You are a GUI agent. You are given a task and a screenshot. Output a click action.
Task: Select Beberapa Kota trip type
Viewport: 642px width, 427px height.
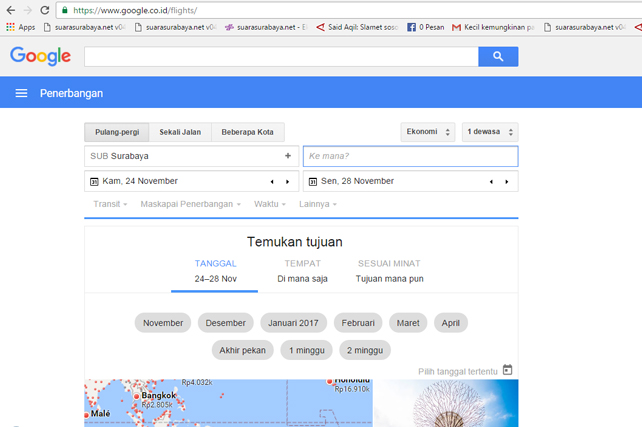point(247,132)
